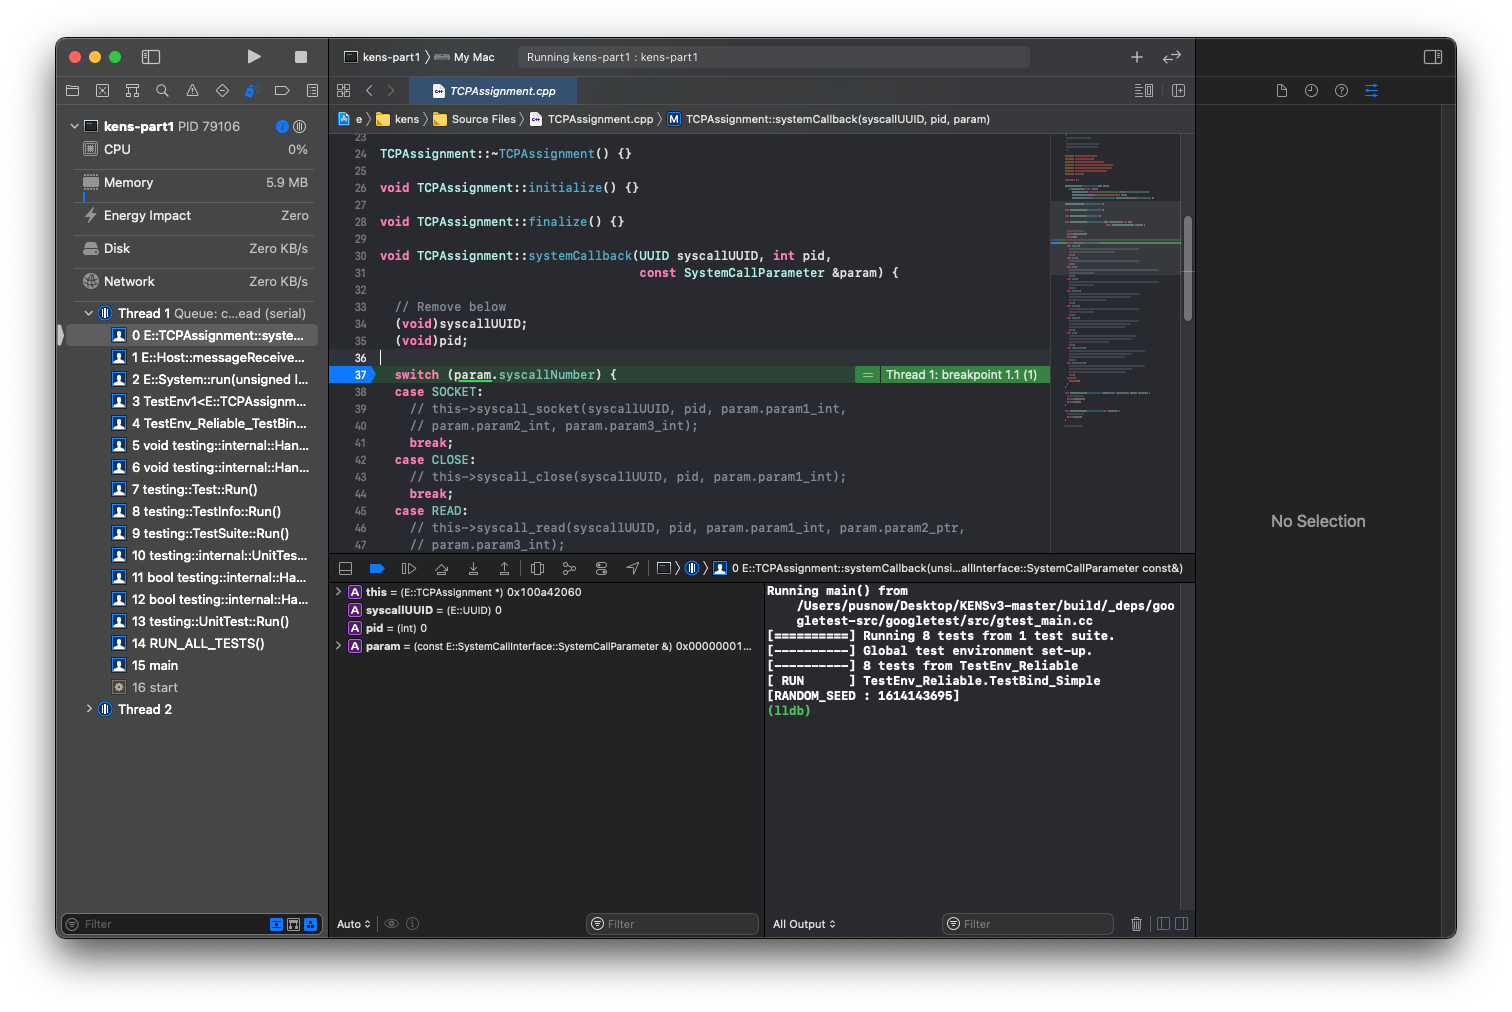Click the Step Out button
The height and width of the screenshot is (1012, 1512).
click(504, 568)
